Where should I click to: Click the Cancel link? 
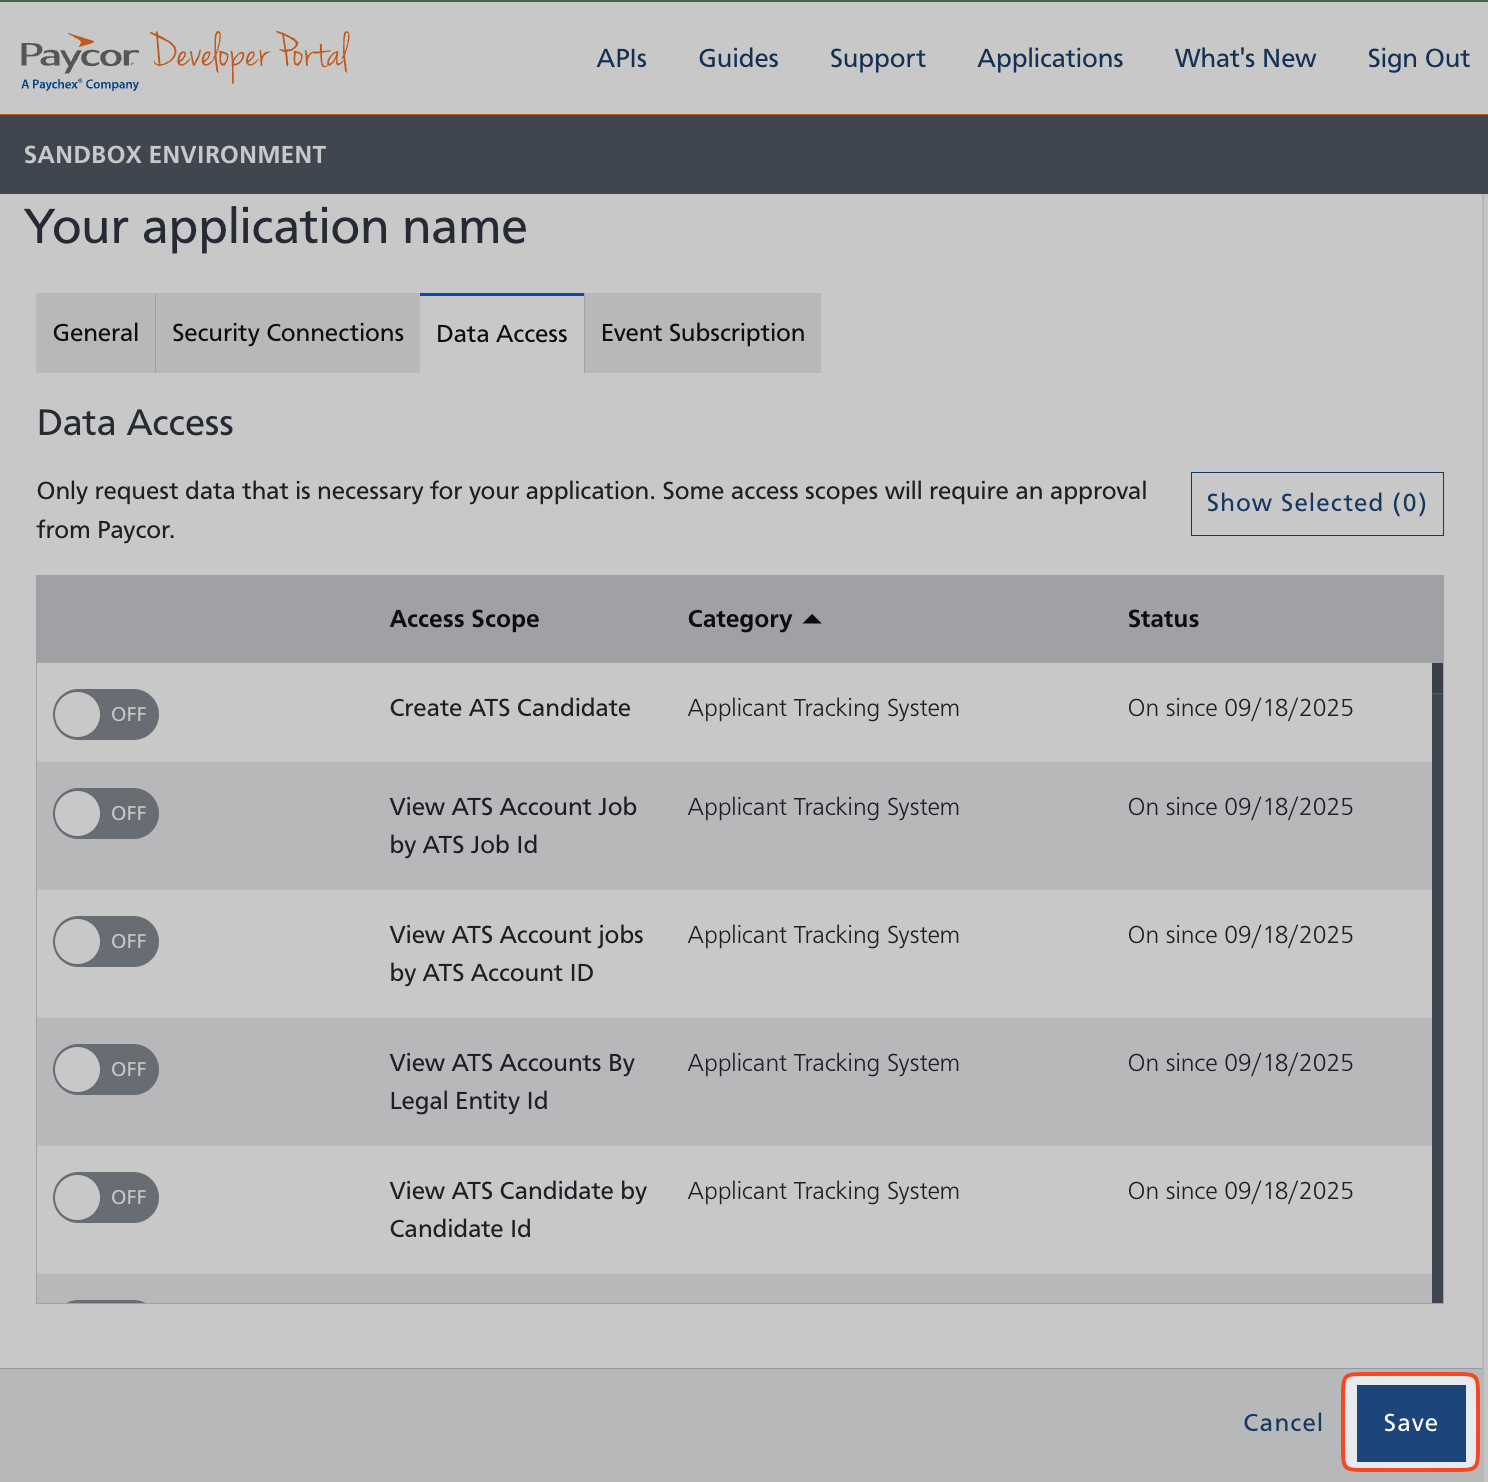(x=1282, y=1422)
